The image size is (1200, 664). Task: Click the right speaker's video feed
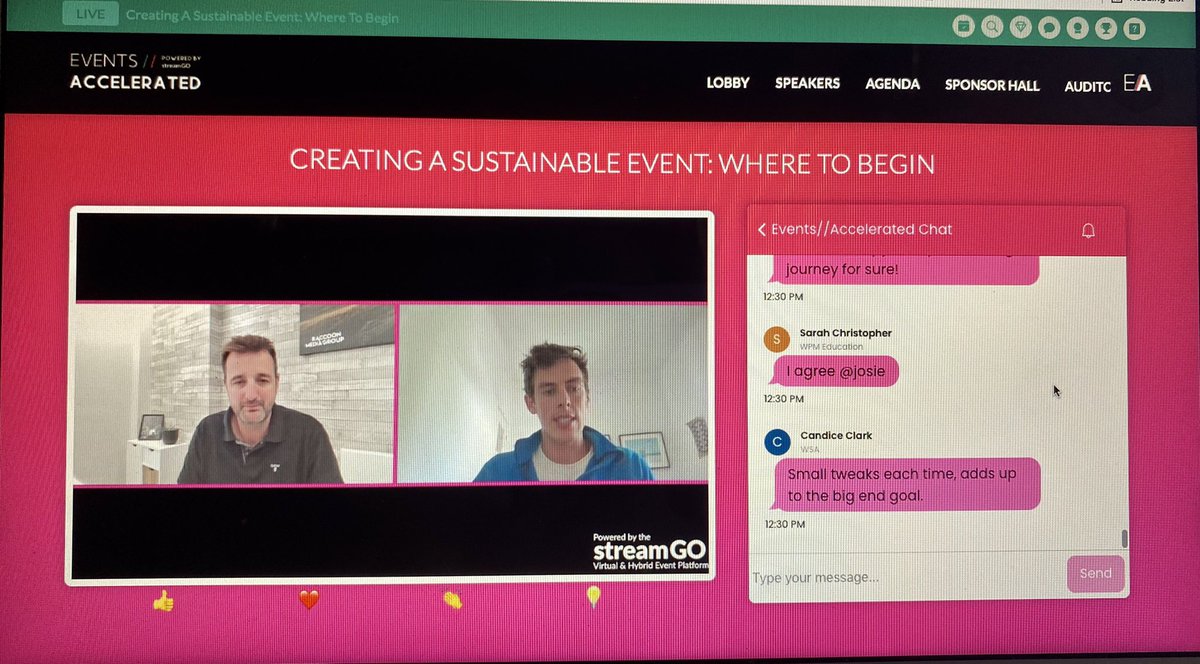click(x=553, y=394)
